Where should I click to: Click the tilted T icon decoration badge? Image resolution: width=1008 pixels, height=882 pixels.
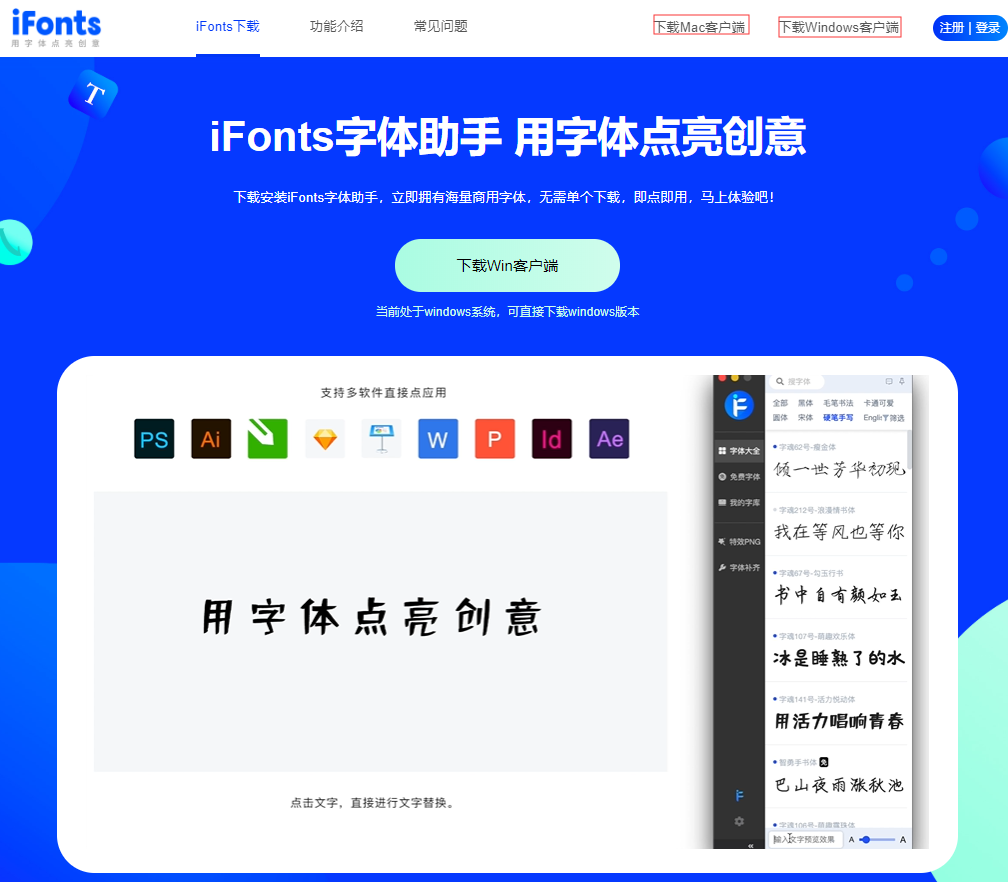tap(93, 94)
